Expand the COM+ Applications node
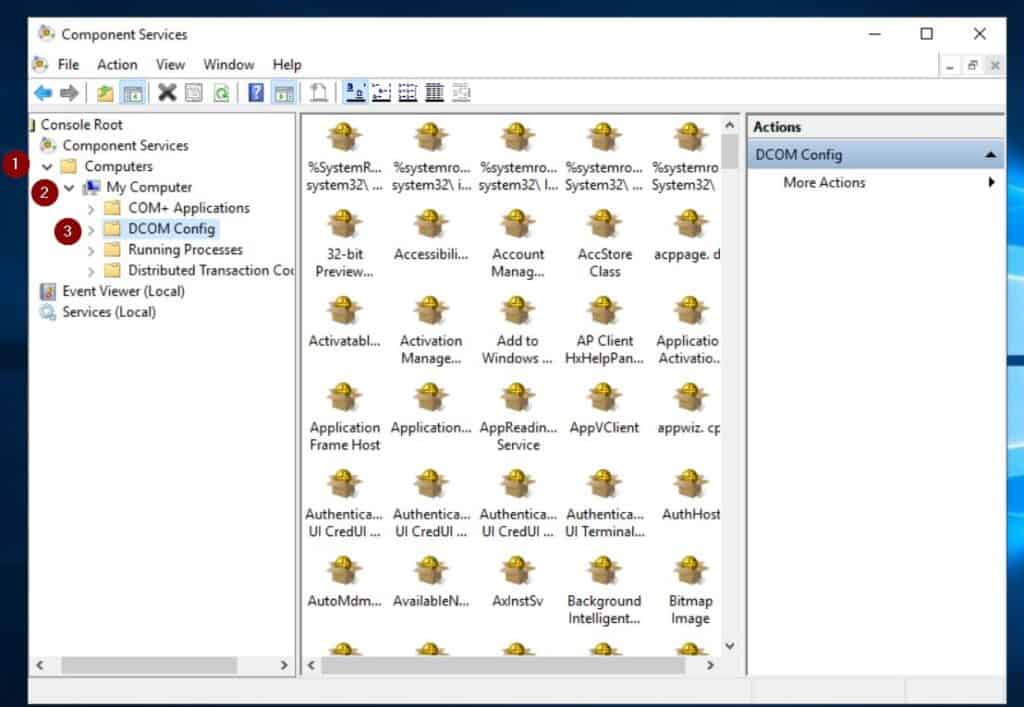 coord(91,209)
